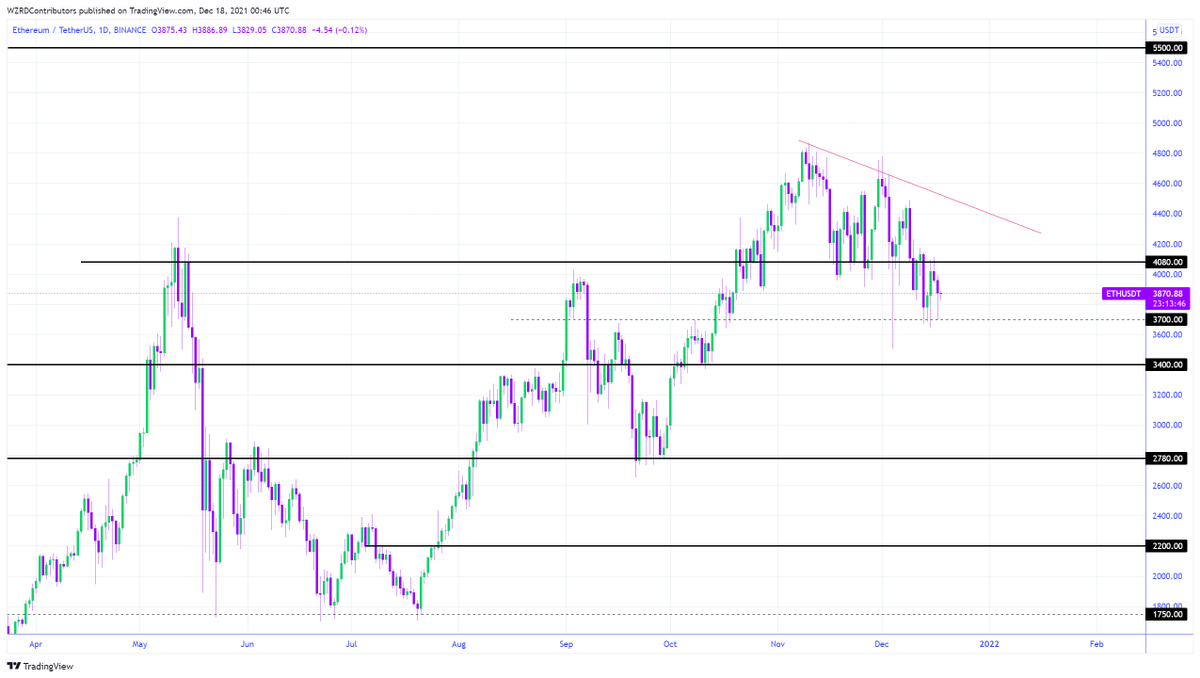The image size is (1200, 678).
Task: Click the 5000.00 axis value
Action: (1166, 124)
